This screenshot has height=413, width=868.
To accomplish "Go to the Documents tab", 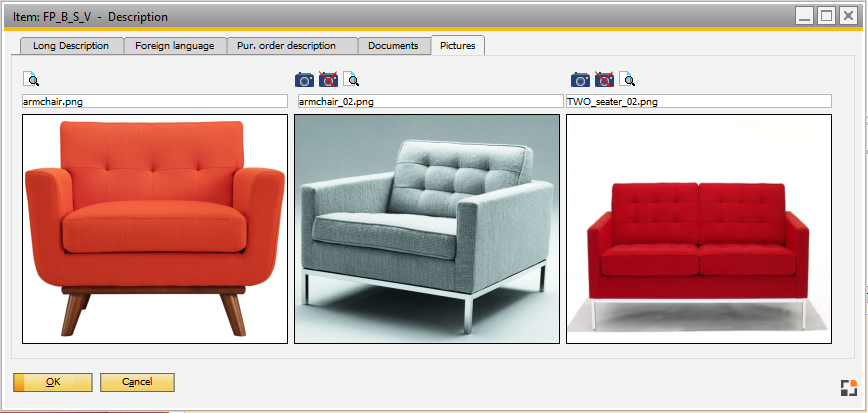I will pyautogui.click(x=393, y=46).
